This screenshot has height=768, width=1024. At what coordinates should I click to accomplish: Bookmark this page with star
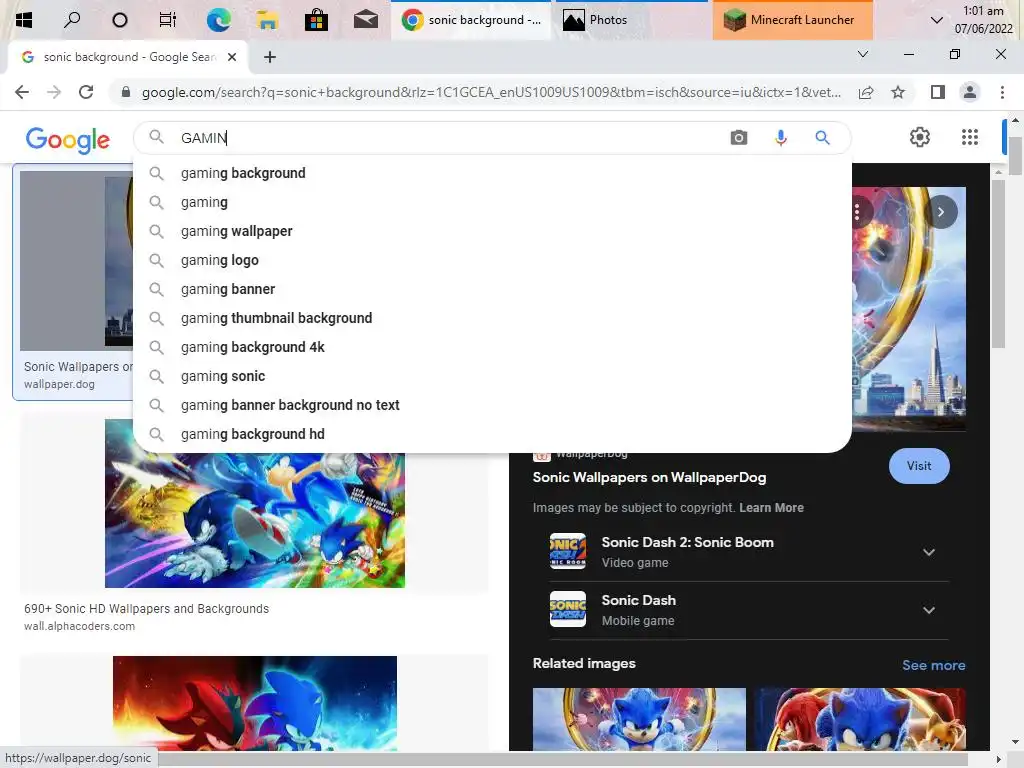pyautogui.click(x=898, y=92)
